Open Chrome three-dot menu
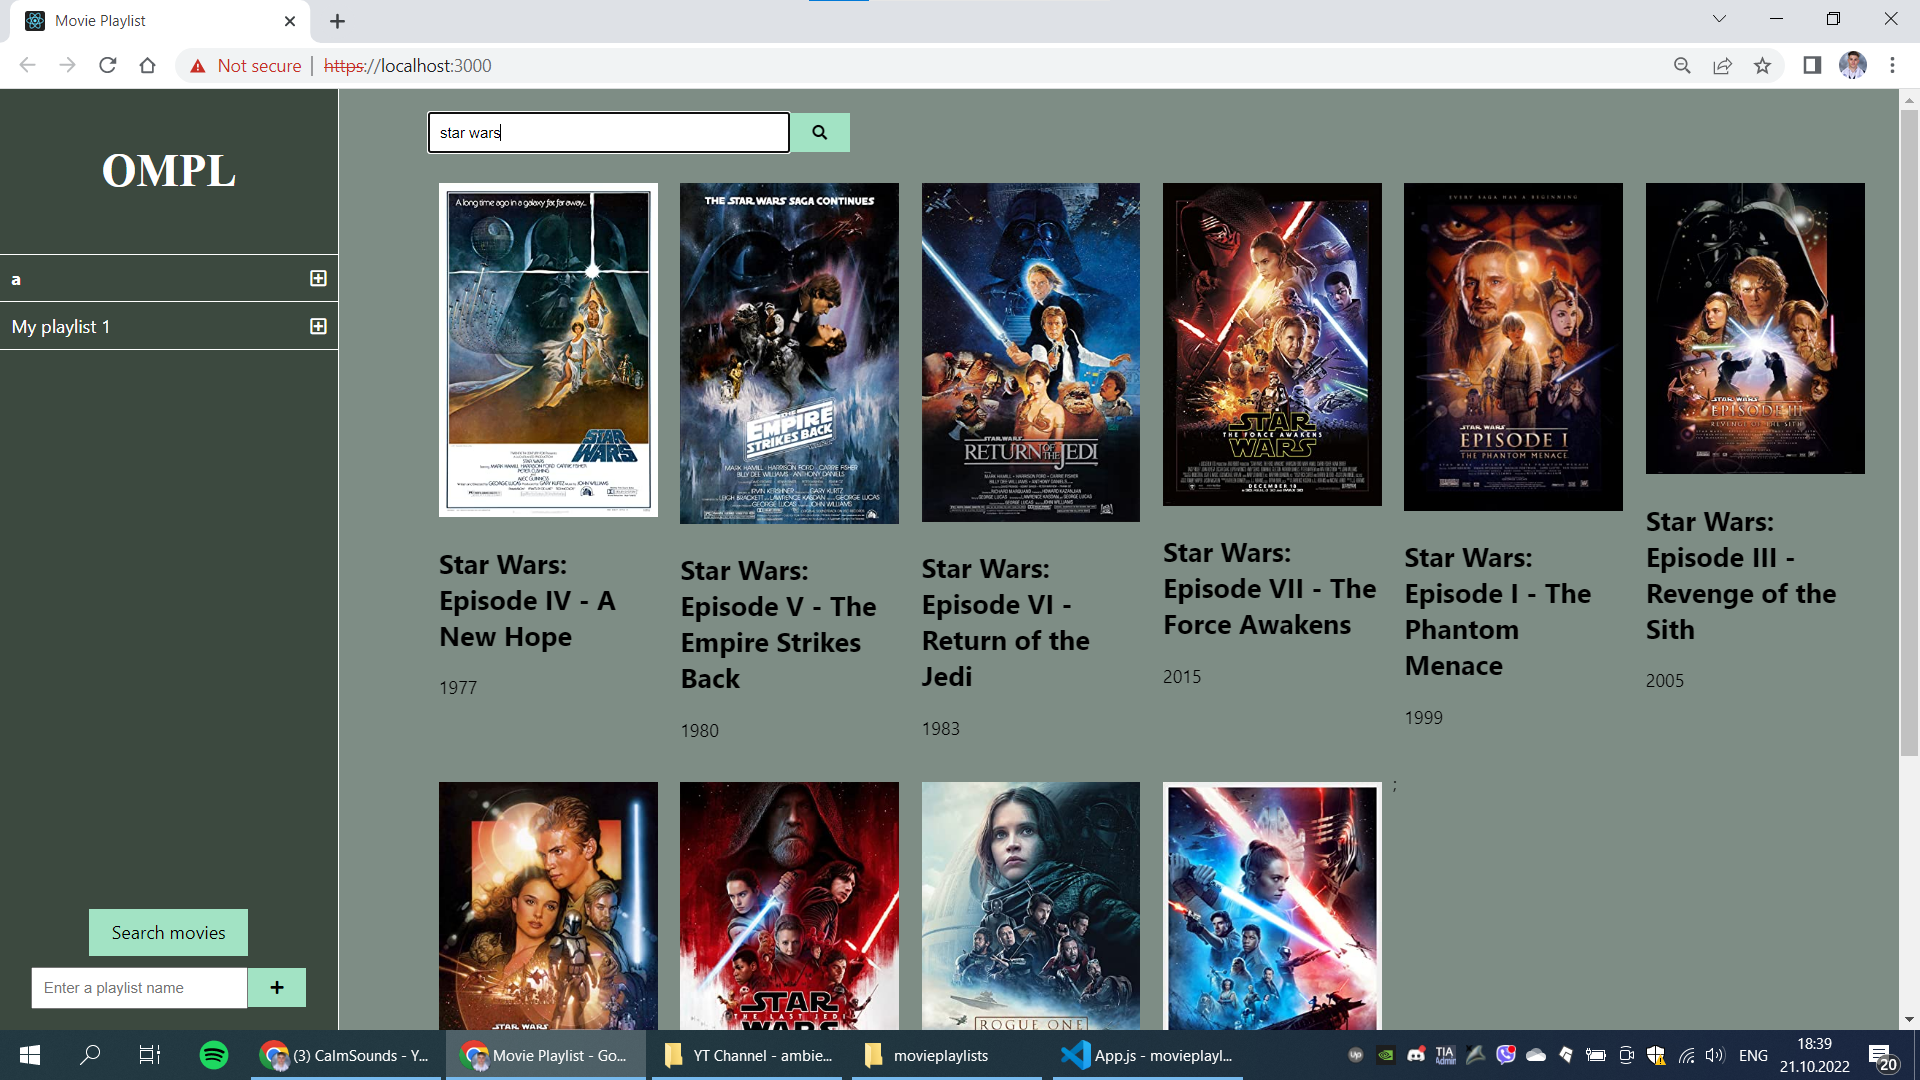The height and width of the screenshot is (1080, 1920). [x=1892, y=66]
